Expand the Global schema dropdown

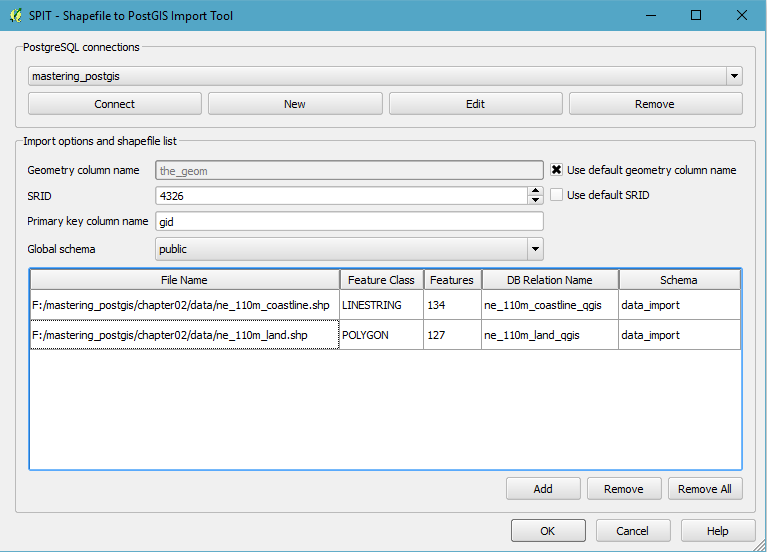tap(535, 249)
